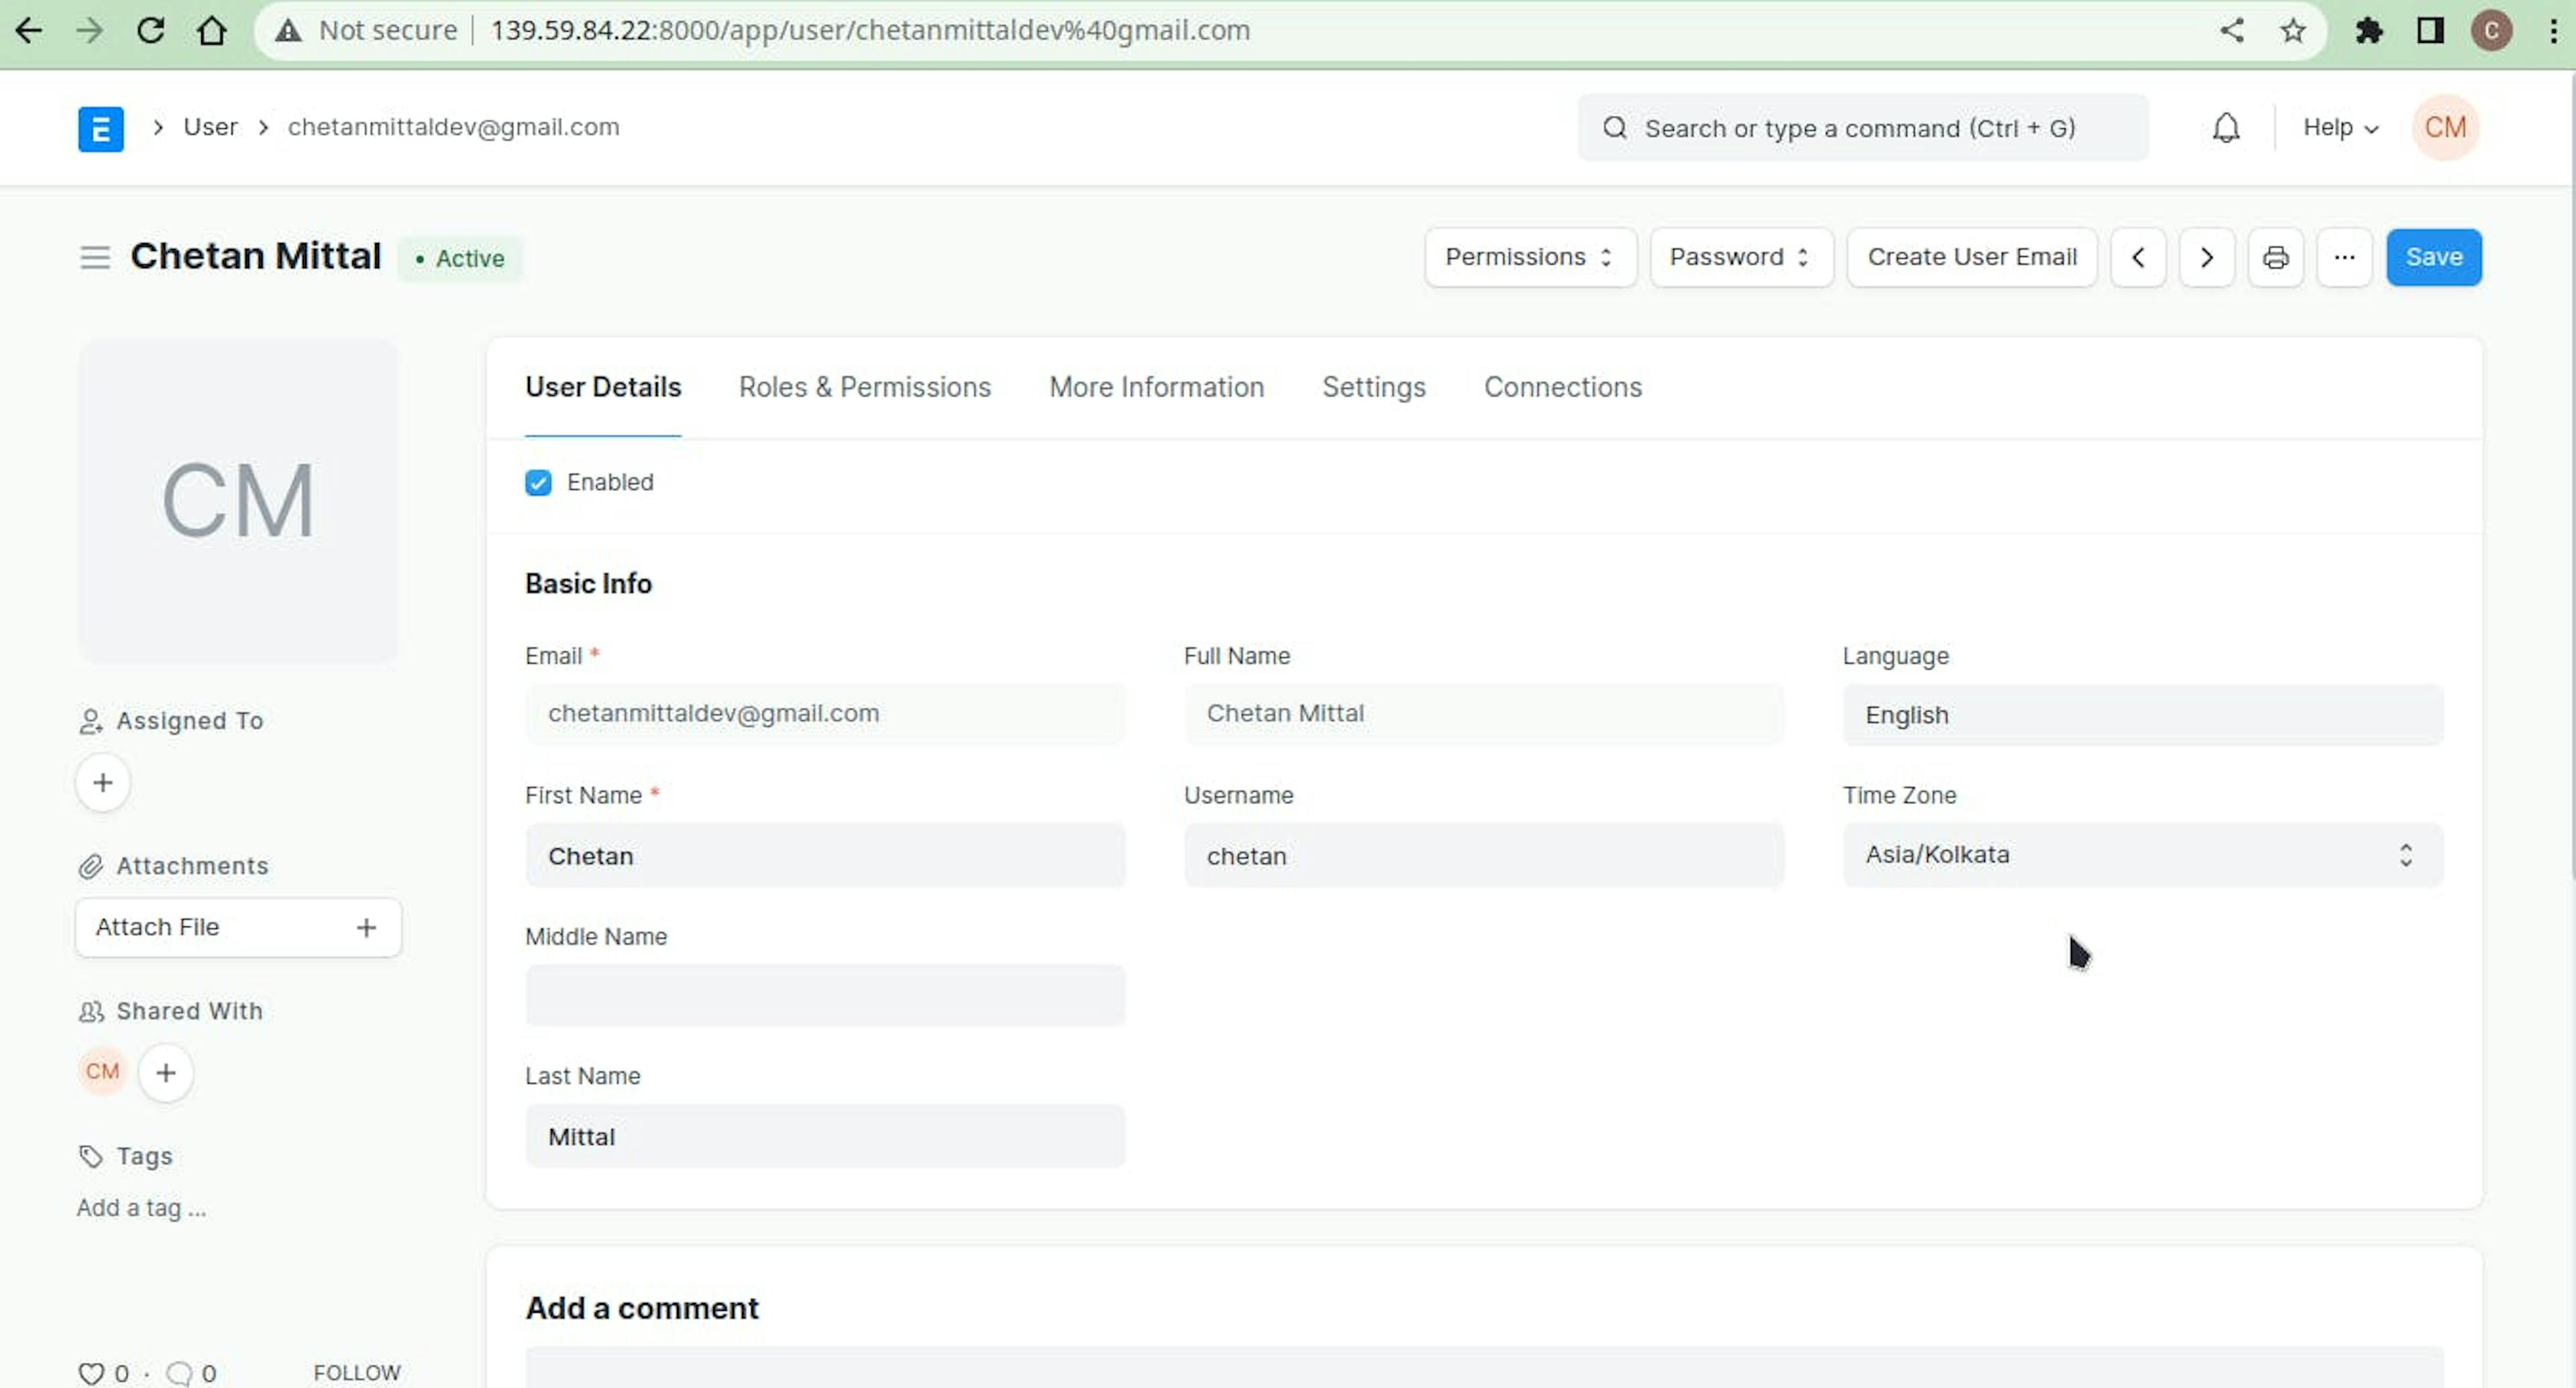Screen dimensions: 2576x1388
Task: Add an assignee using the plus icon
Action: [x=101, y=782]
